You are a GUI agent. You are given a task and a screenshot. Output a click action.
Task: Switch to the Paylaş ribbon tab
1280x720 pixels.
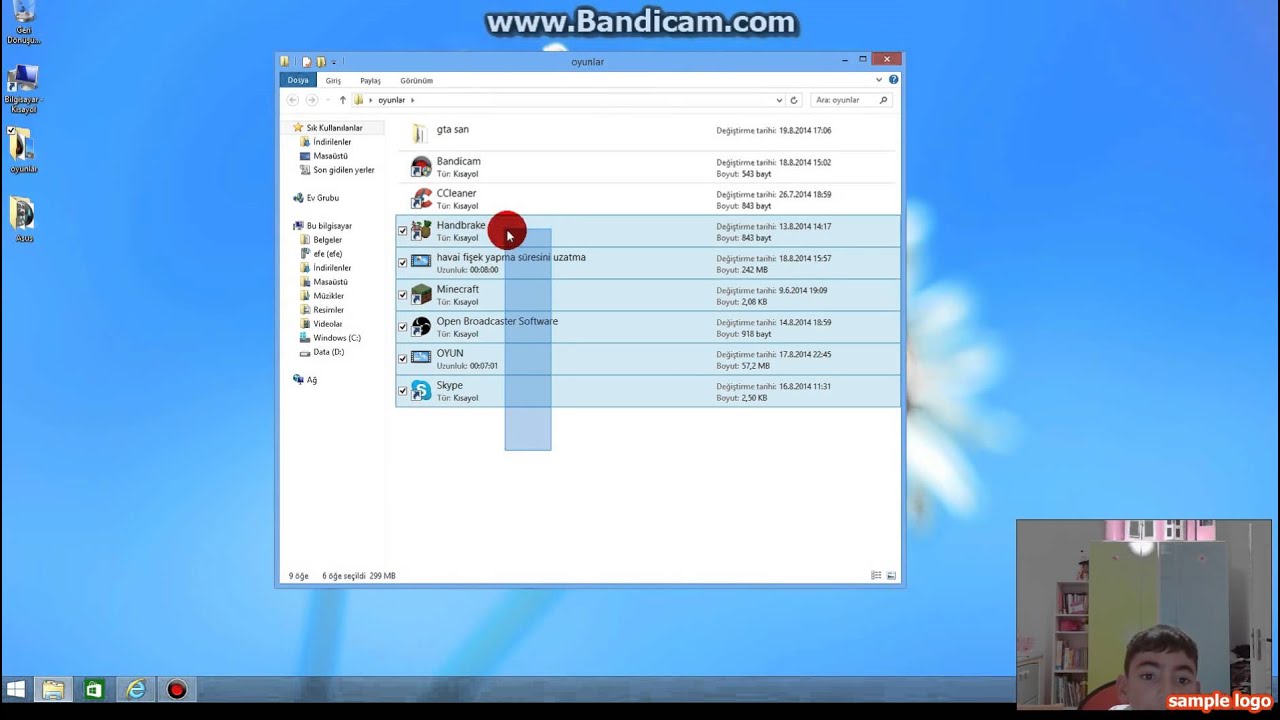pos(370,80)
